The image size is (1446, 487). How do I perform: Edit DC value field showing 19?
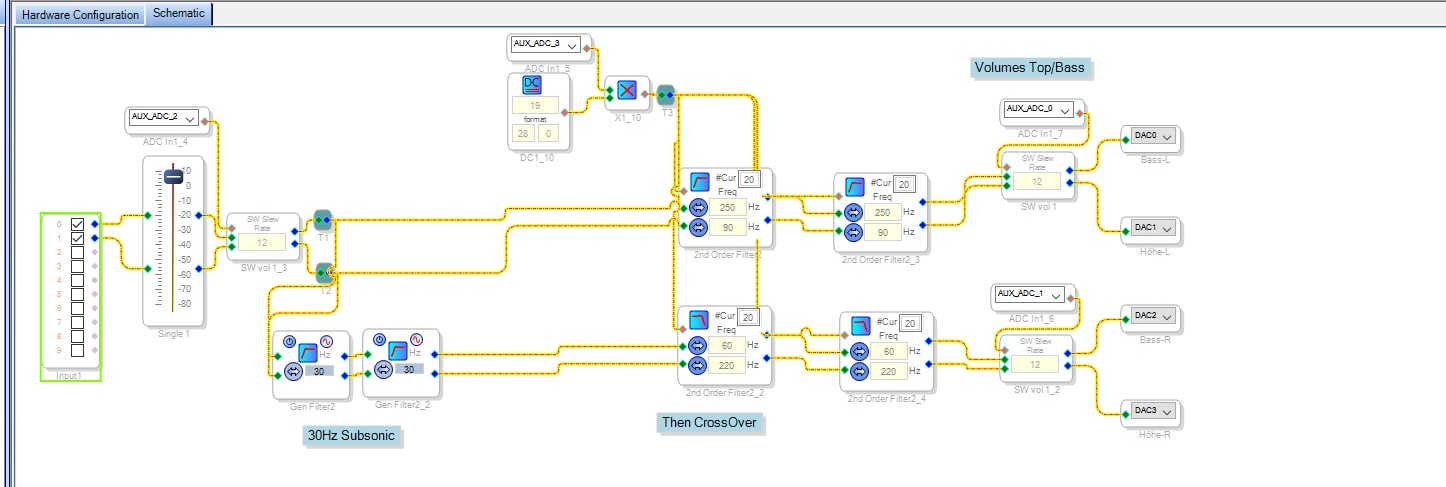[x=535, y=105]
